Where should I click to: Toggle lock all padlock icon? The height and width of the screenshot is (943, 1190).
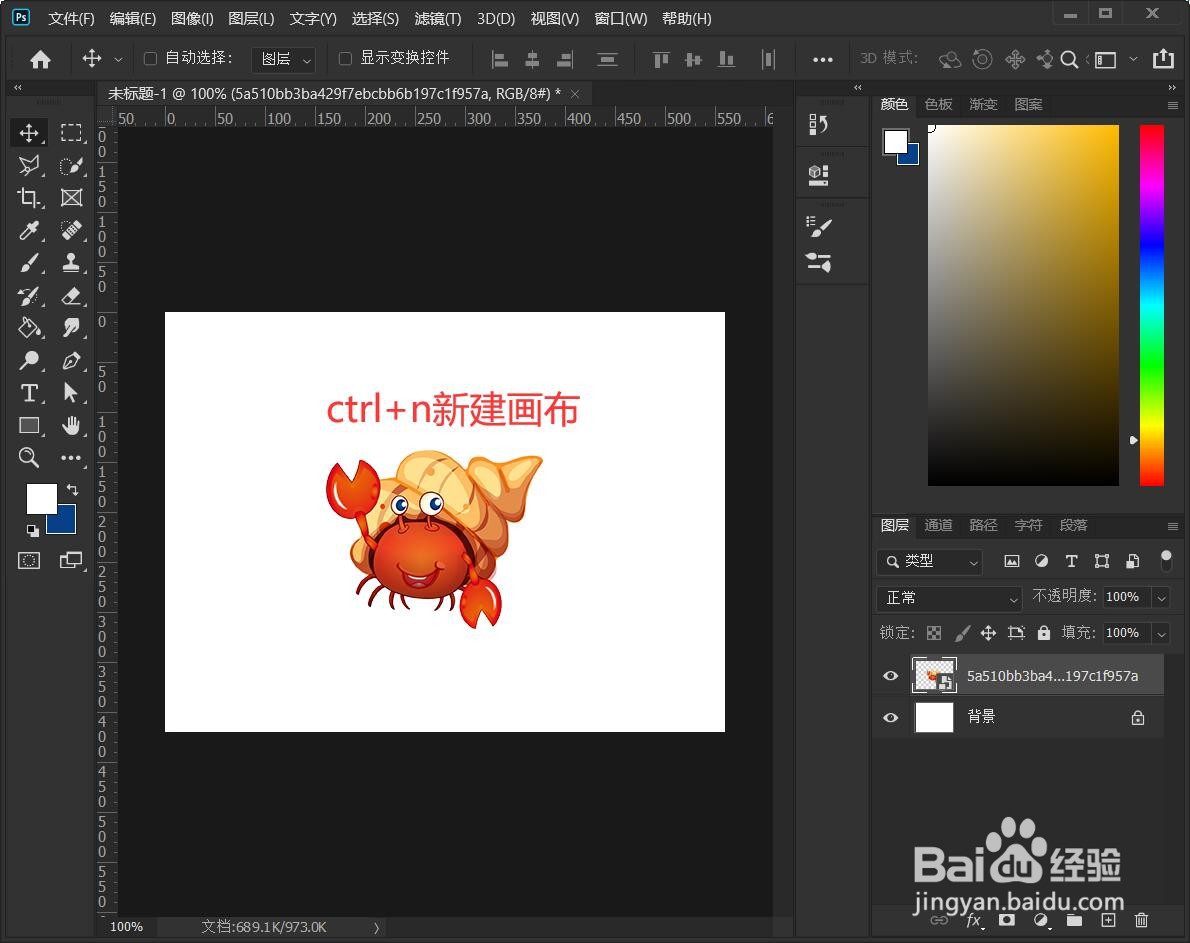pos(1044,633)
